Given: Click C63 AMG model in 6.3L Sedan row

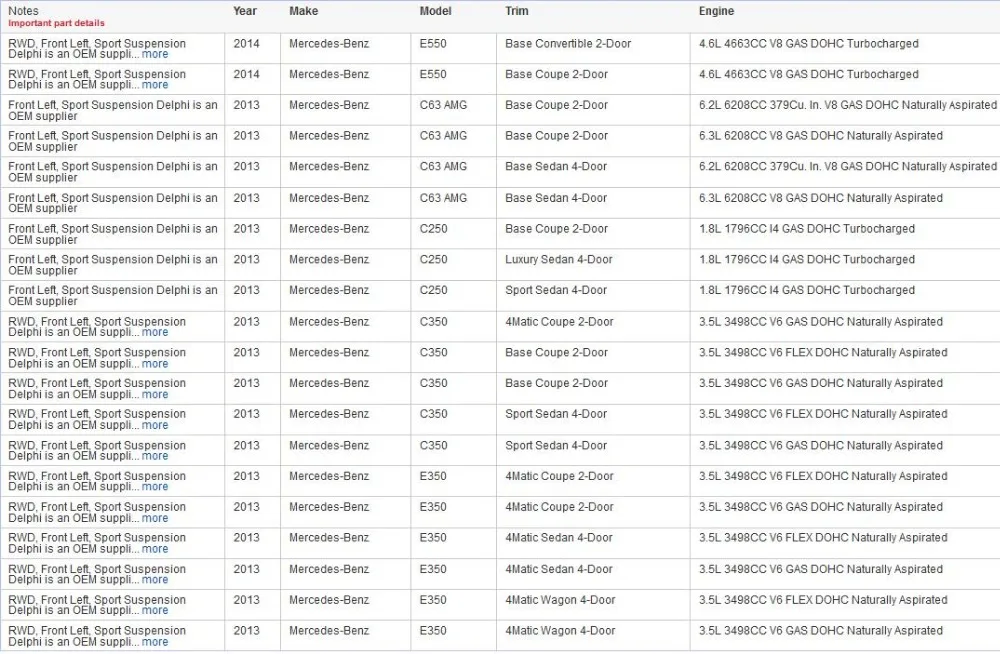Looking at the screenshot, I should pos(443,198).
